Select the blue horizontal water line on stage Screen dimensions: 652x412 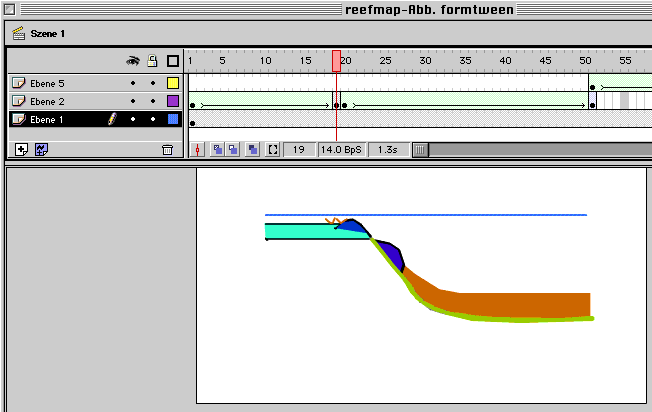click(x=426, y=215)
